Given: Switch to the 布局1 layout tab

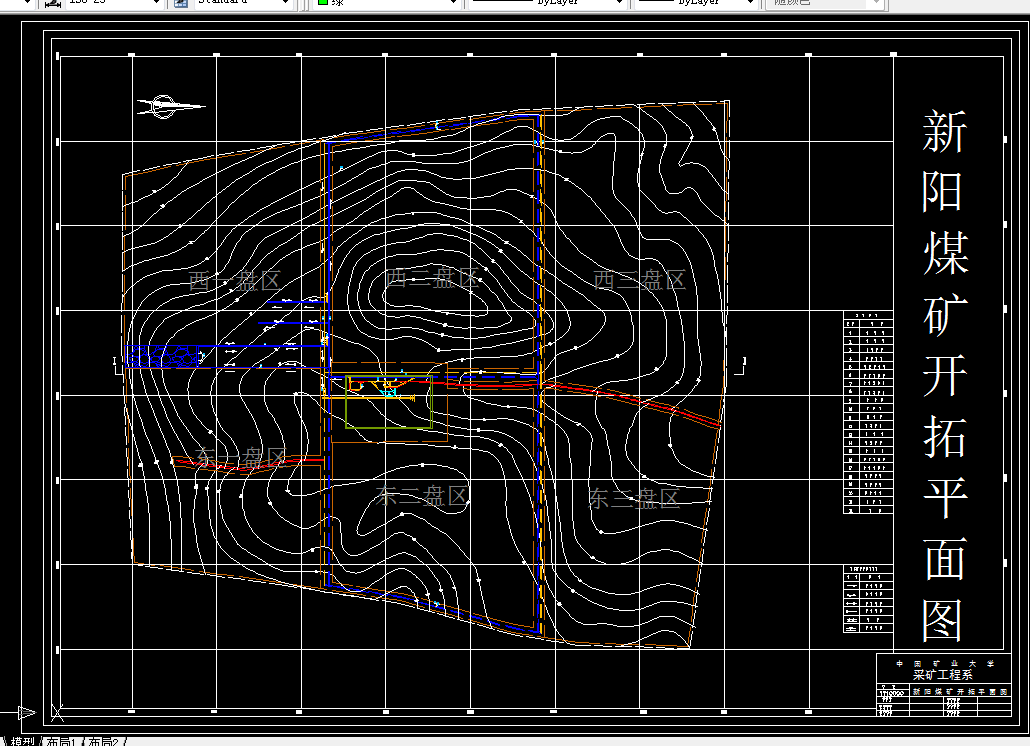Looking at the screenshot, I should click(61, 741).
